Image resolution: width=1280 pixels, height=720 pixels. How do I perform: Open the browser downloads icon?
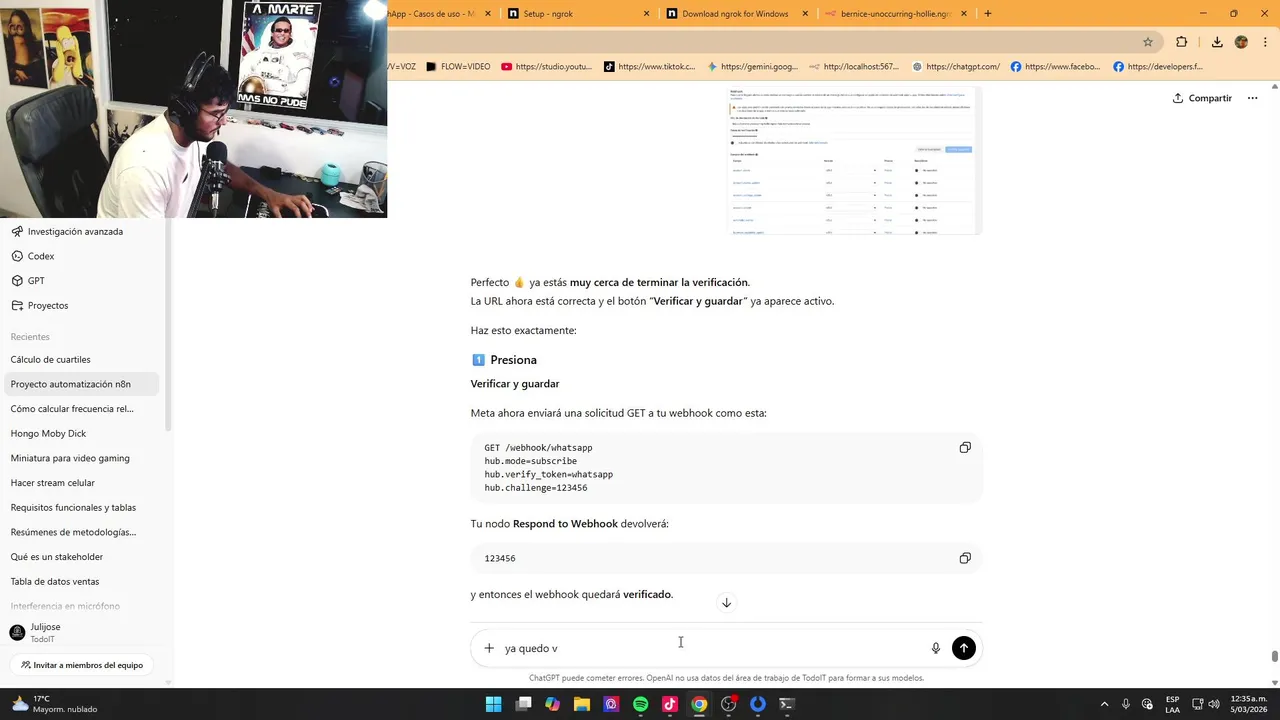point(1217,42)
